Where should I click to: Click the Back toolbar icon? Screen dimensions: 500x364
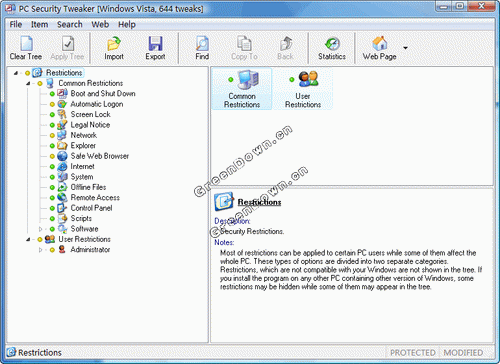[x=286, y=43]
